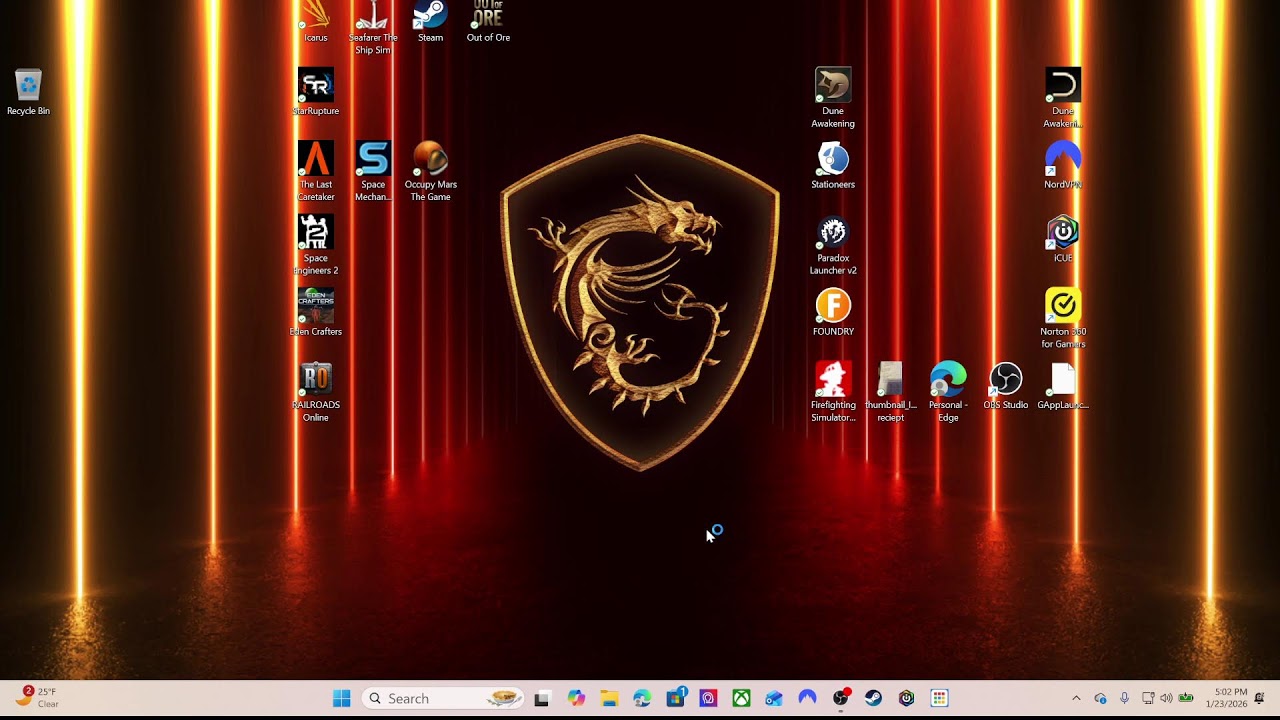
Task: Open the OneDrive tray icon
Action: (1101, 698)
